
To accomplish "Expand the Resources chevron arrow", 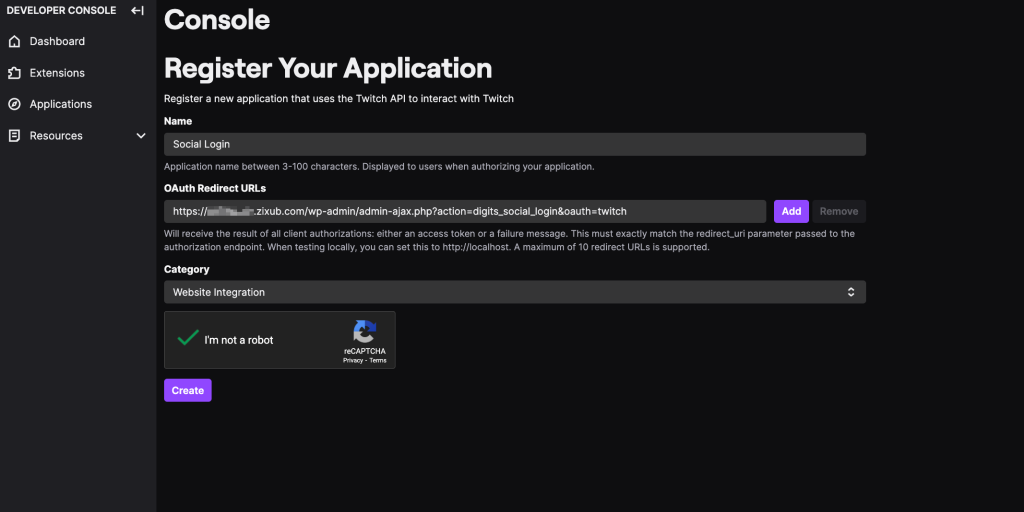I will (x=141, y=136).
